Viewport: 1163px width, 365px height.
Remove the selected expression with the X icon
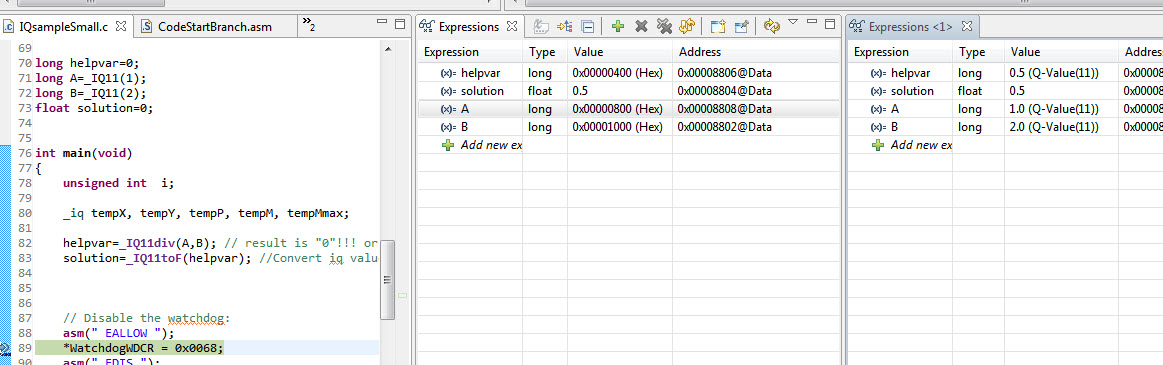point(642,27)
